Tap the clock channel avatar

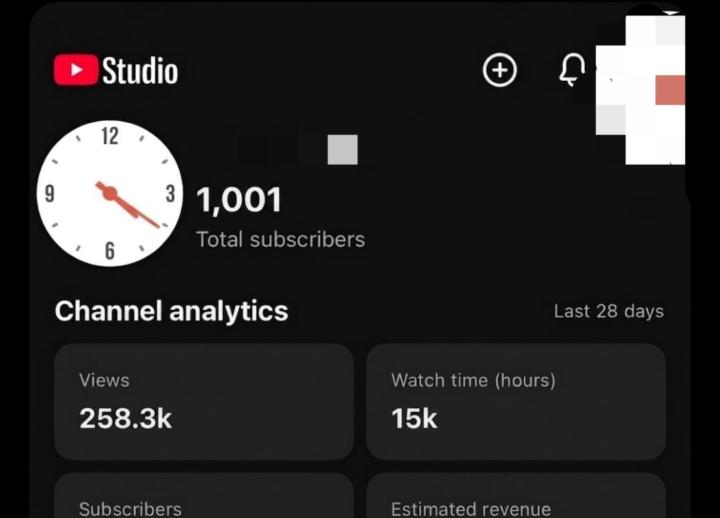pos(110,193)
